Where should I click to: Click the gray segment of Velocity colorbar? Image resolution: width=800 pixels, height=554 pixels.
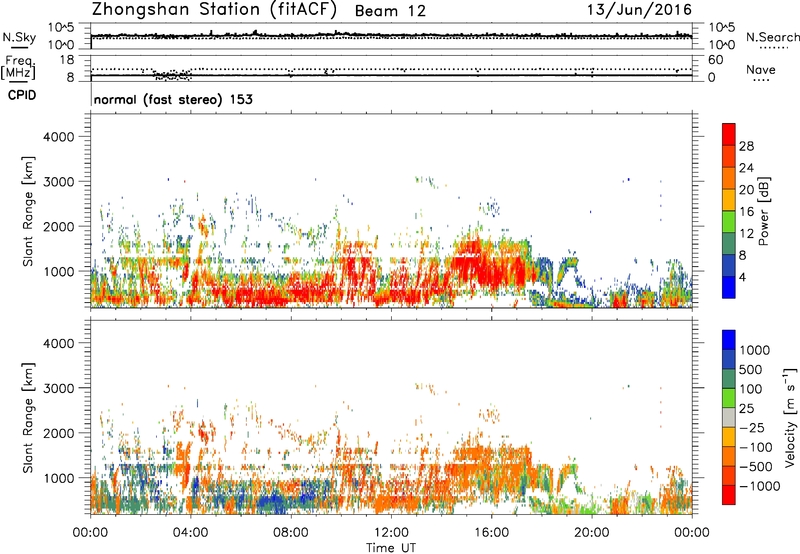click(729, 417)
